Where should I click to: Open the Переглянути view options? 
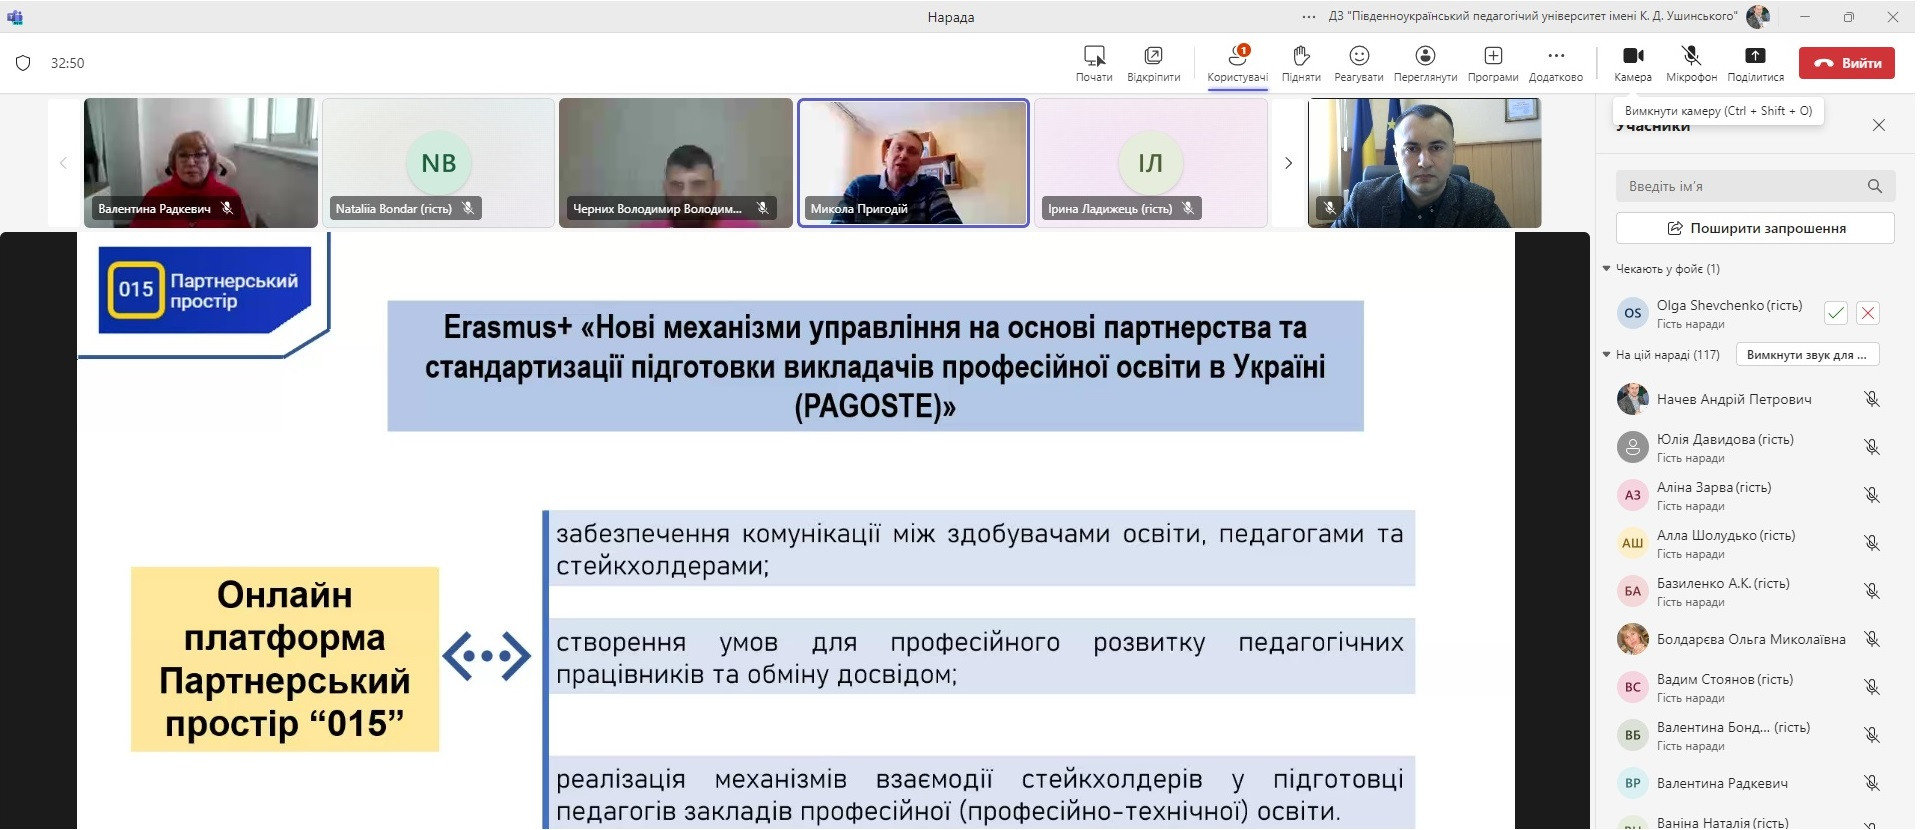coord(1425,63)
